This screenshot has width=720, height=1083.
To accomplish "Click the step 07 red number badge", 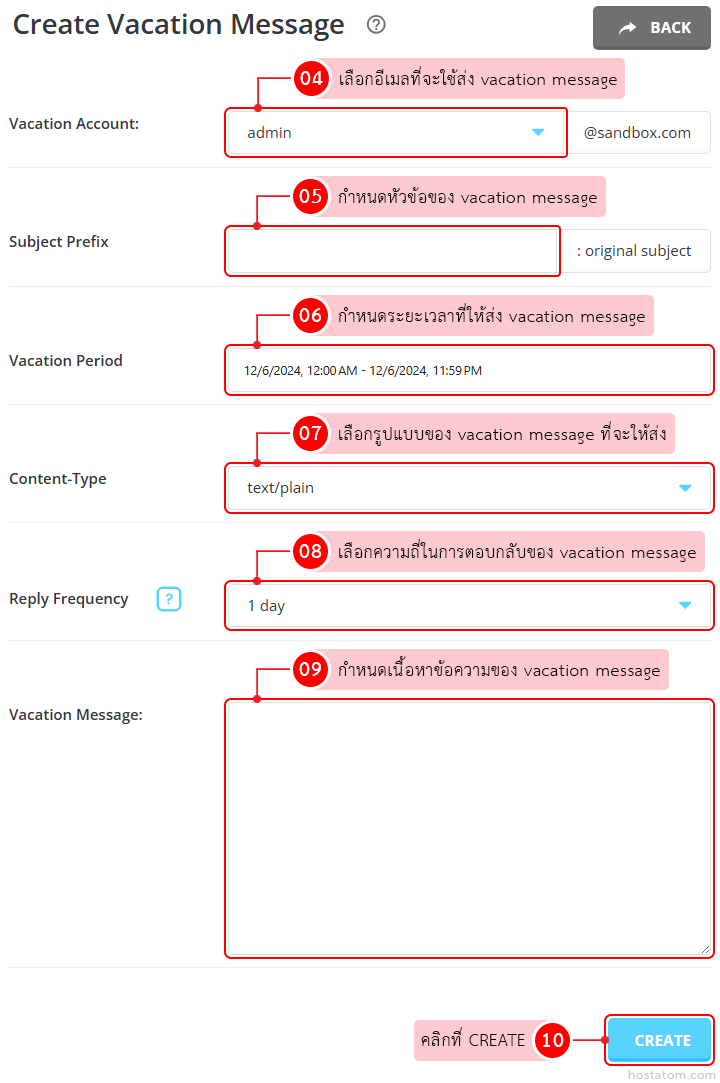I will [x=311, y=434].
